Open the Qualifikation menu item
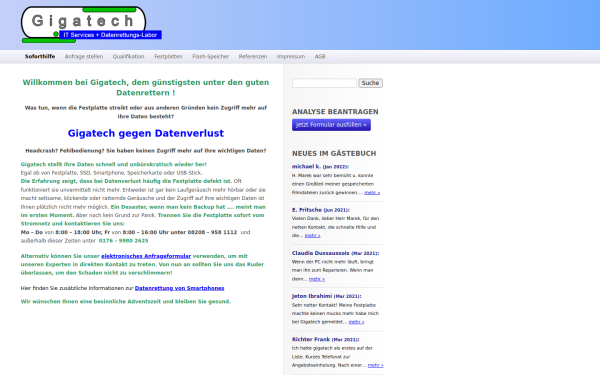Viewport: 600px width, 375px height. (129, 57)
